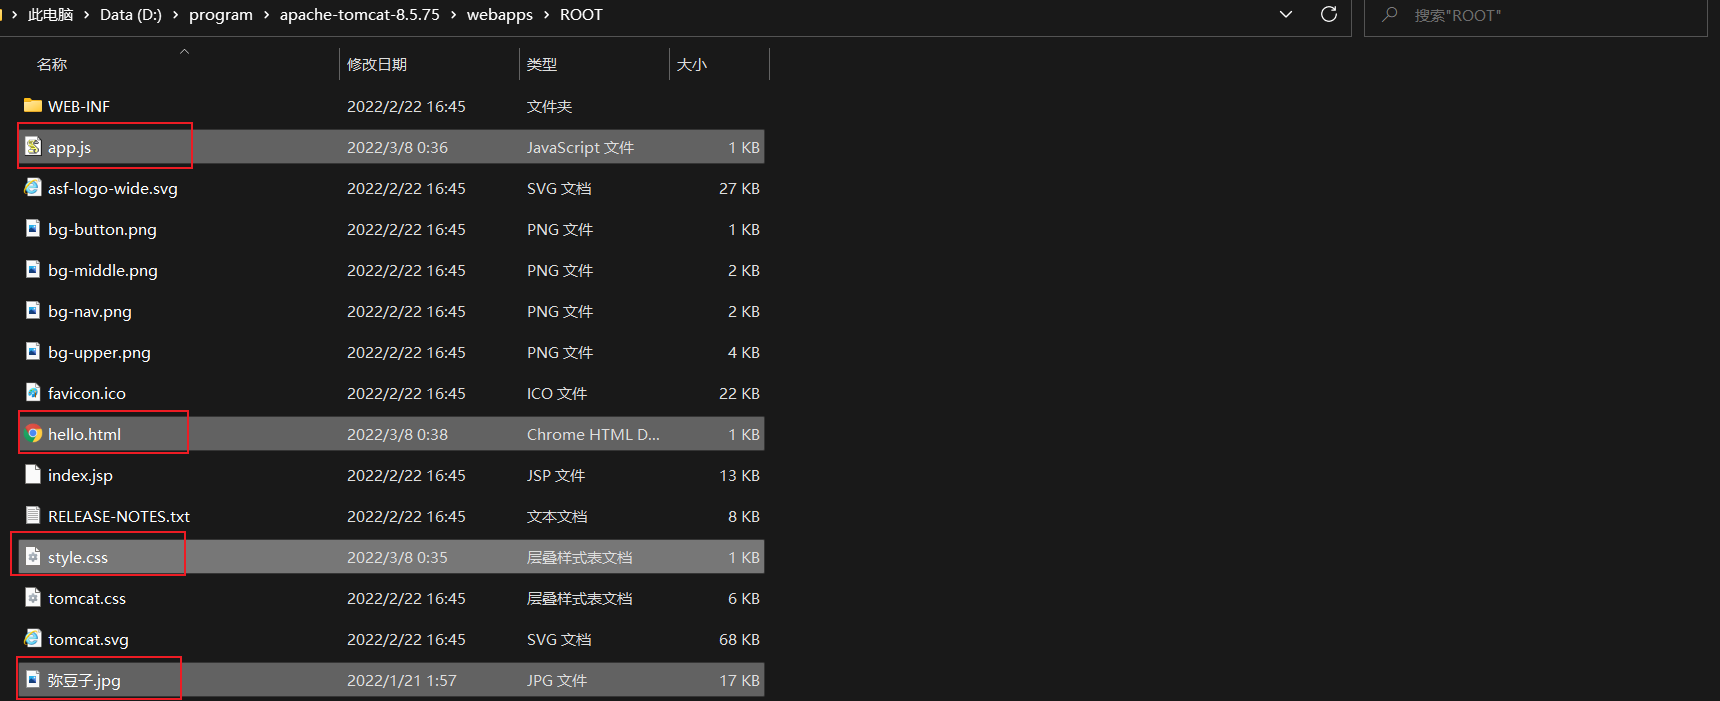Click the asf-logo-wide.svg file icon

point(33,187)
